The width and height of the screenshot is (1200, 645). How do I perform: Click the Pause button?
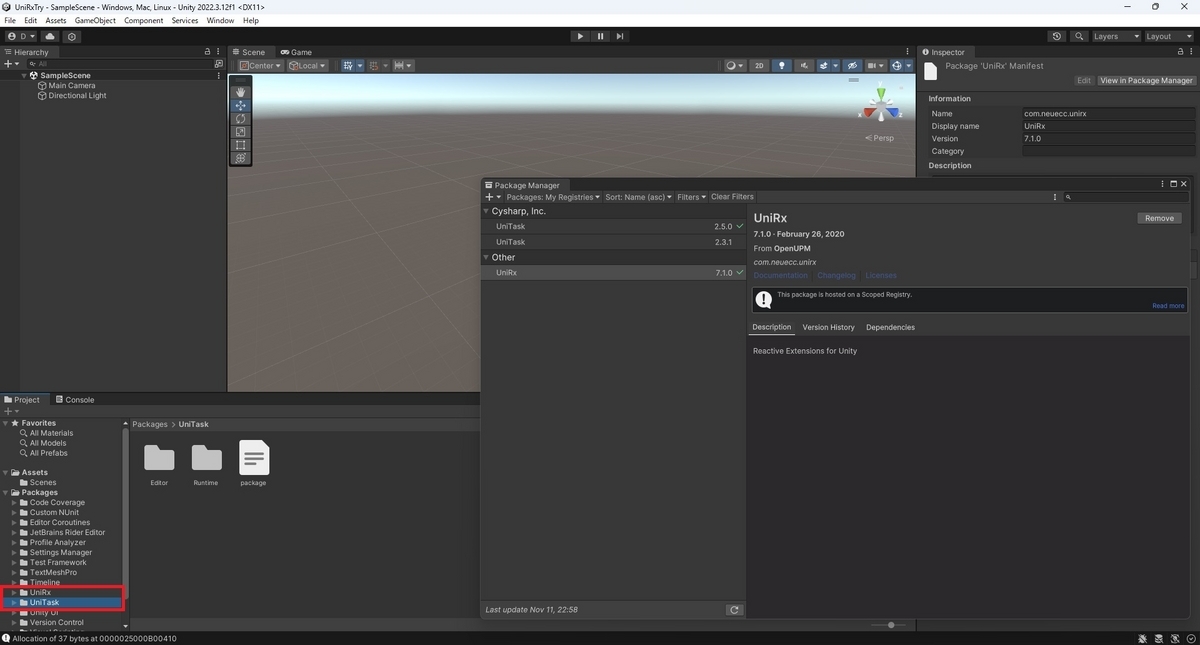[x=600, y=36]
